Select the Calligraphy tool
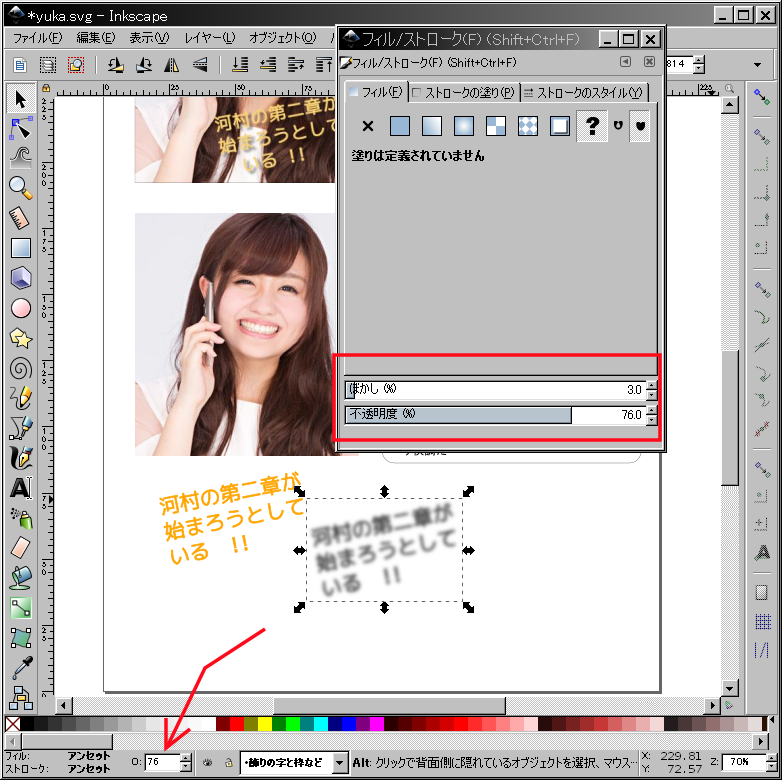Image resolution: width=782 pixels, height=780 pixels. click(20, 457)
